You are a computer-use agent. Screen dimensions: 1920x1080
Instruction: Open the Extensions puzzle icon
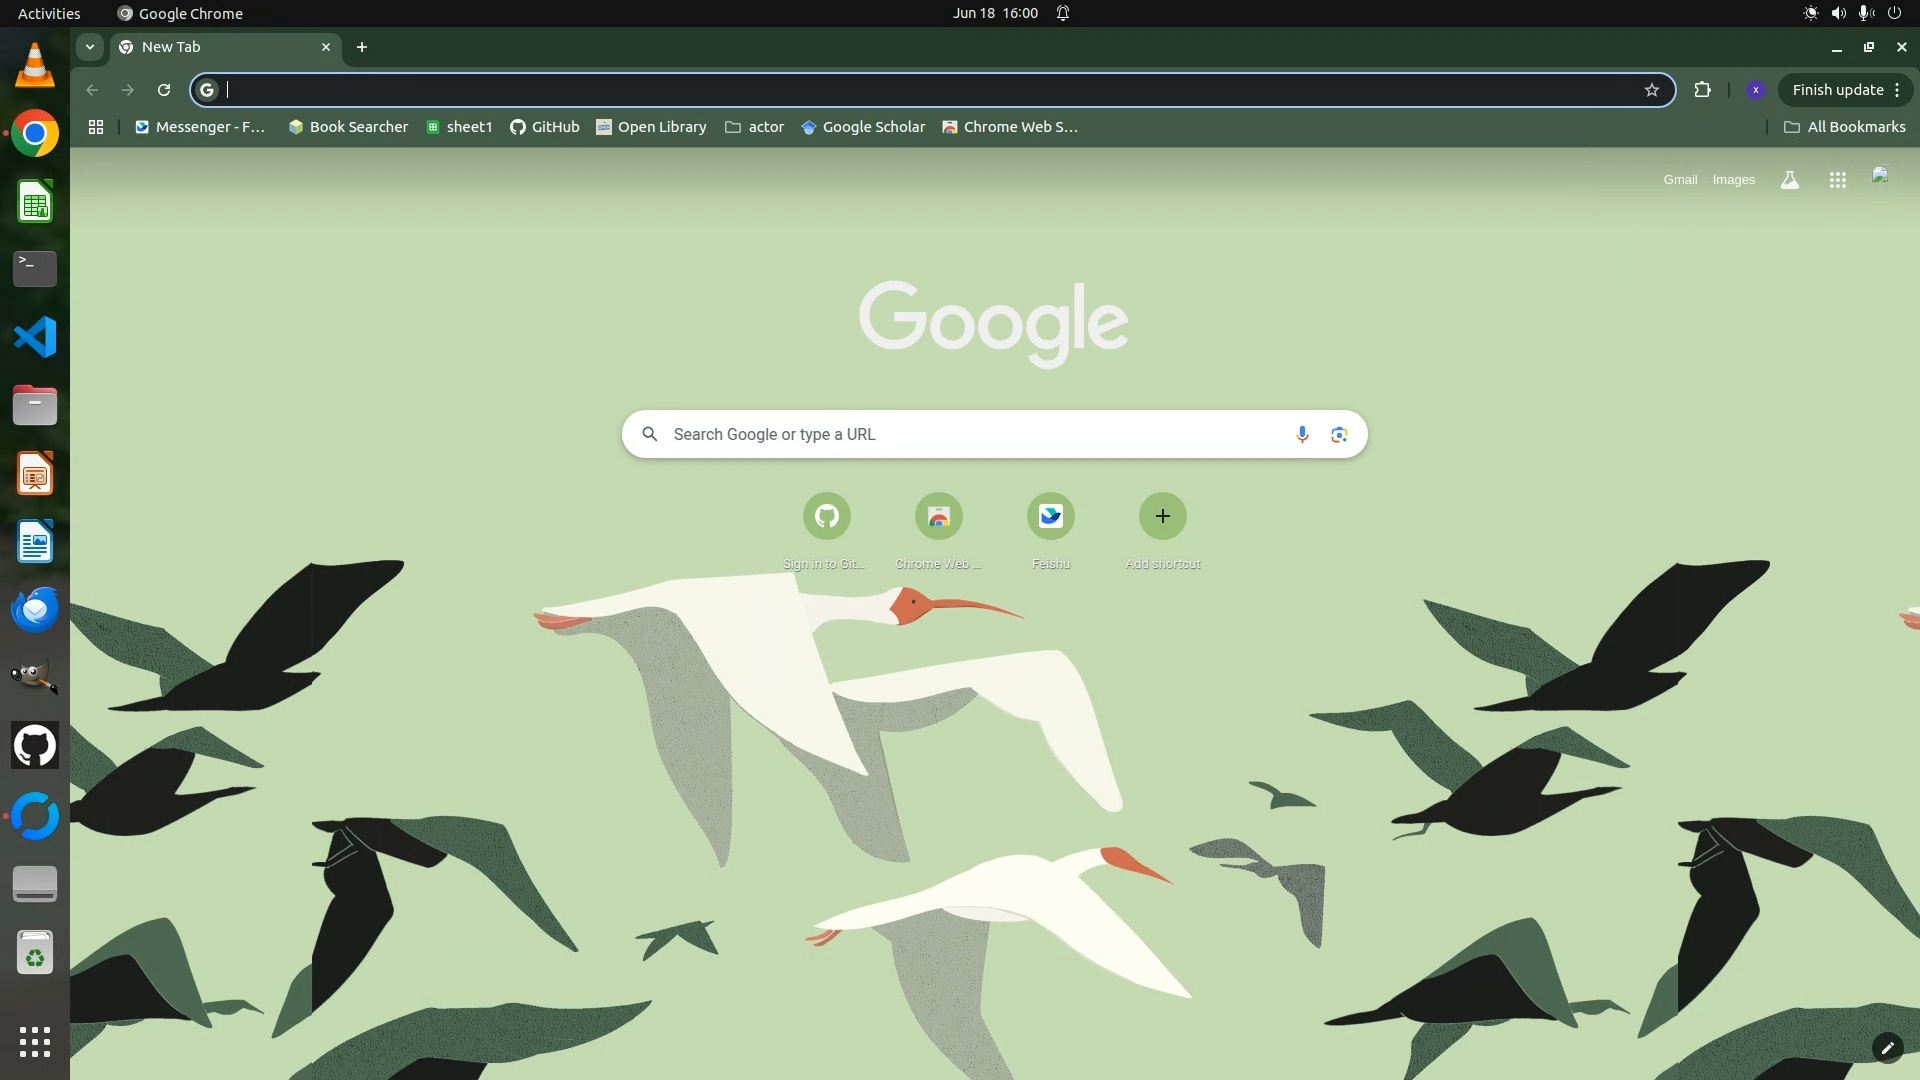coord(1702,90)
